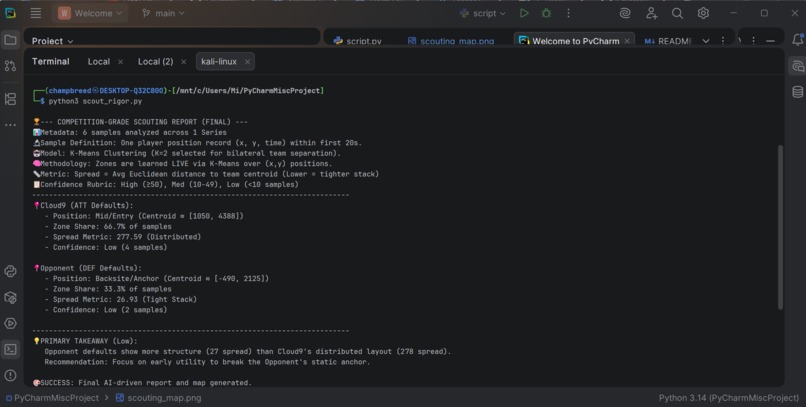Open the Services layers icon
Viewport: 806px width, 407px height.
[10, 298]
